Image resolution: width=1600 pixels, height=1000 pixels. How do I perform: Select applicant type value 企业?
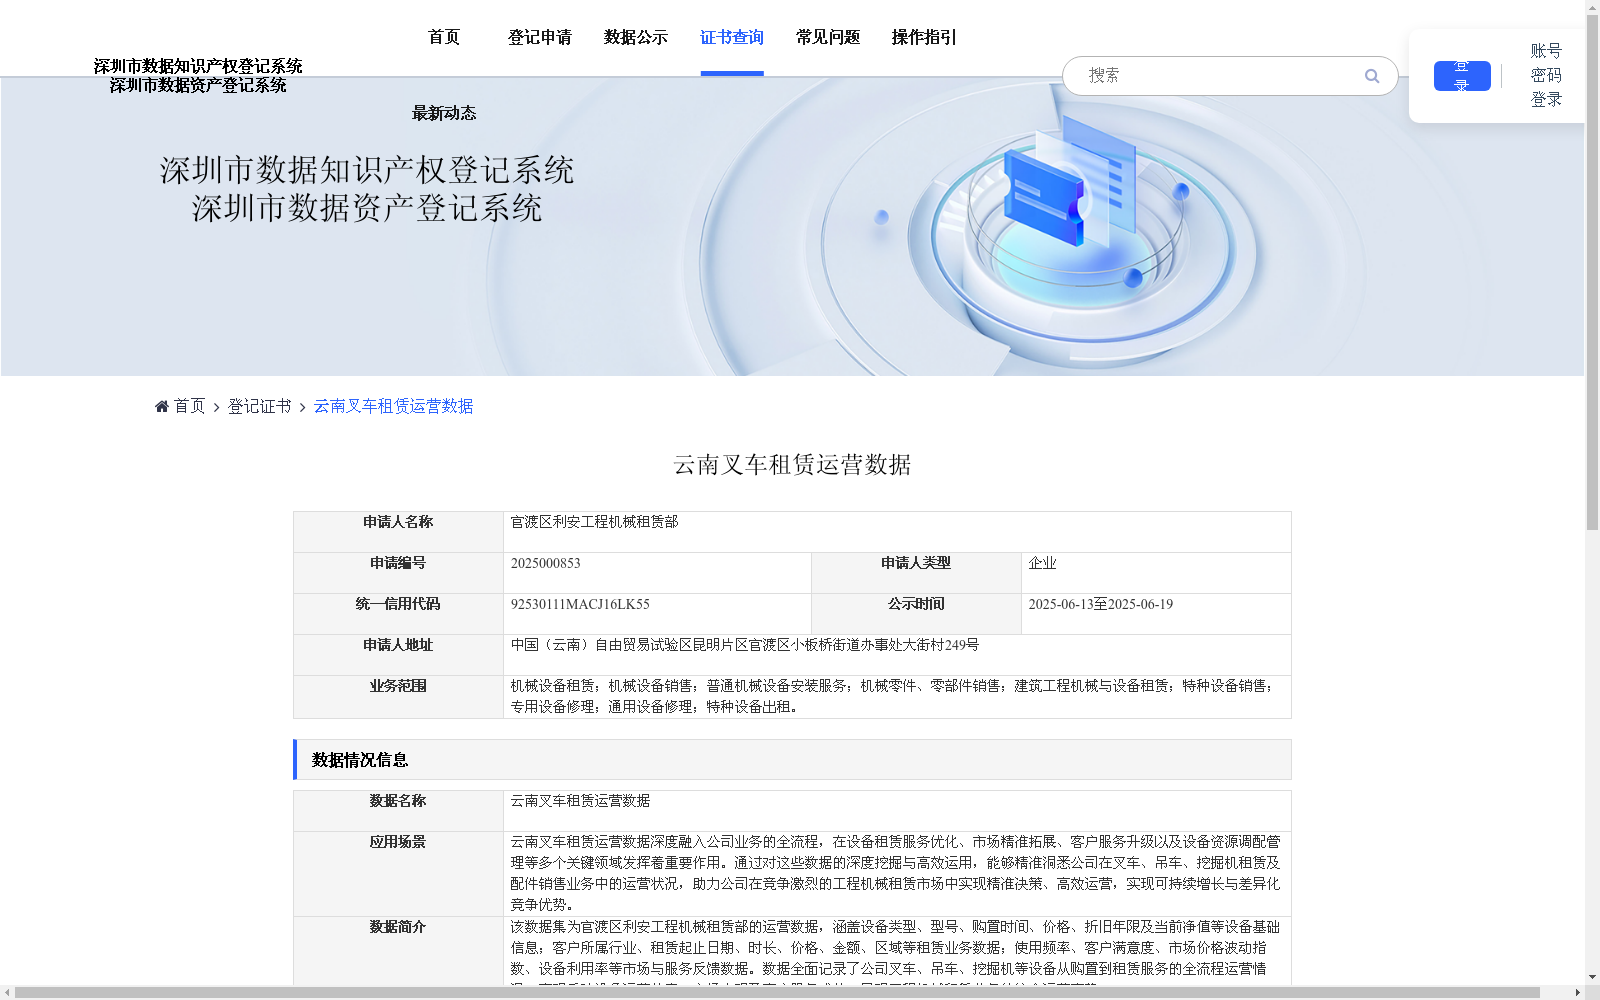[1042, 563]
